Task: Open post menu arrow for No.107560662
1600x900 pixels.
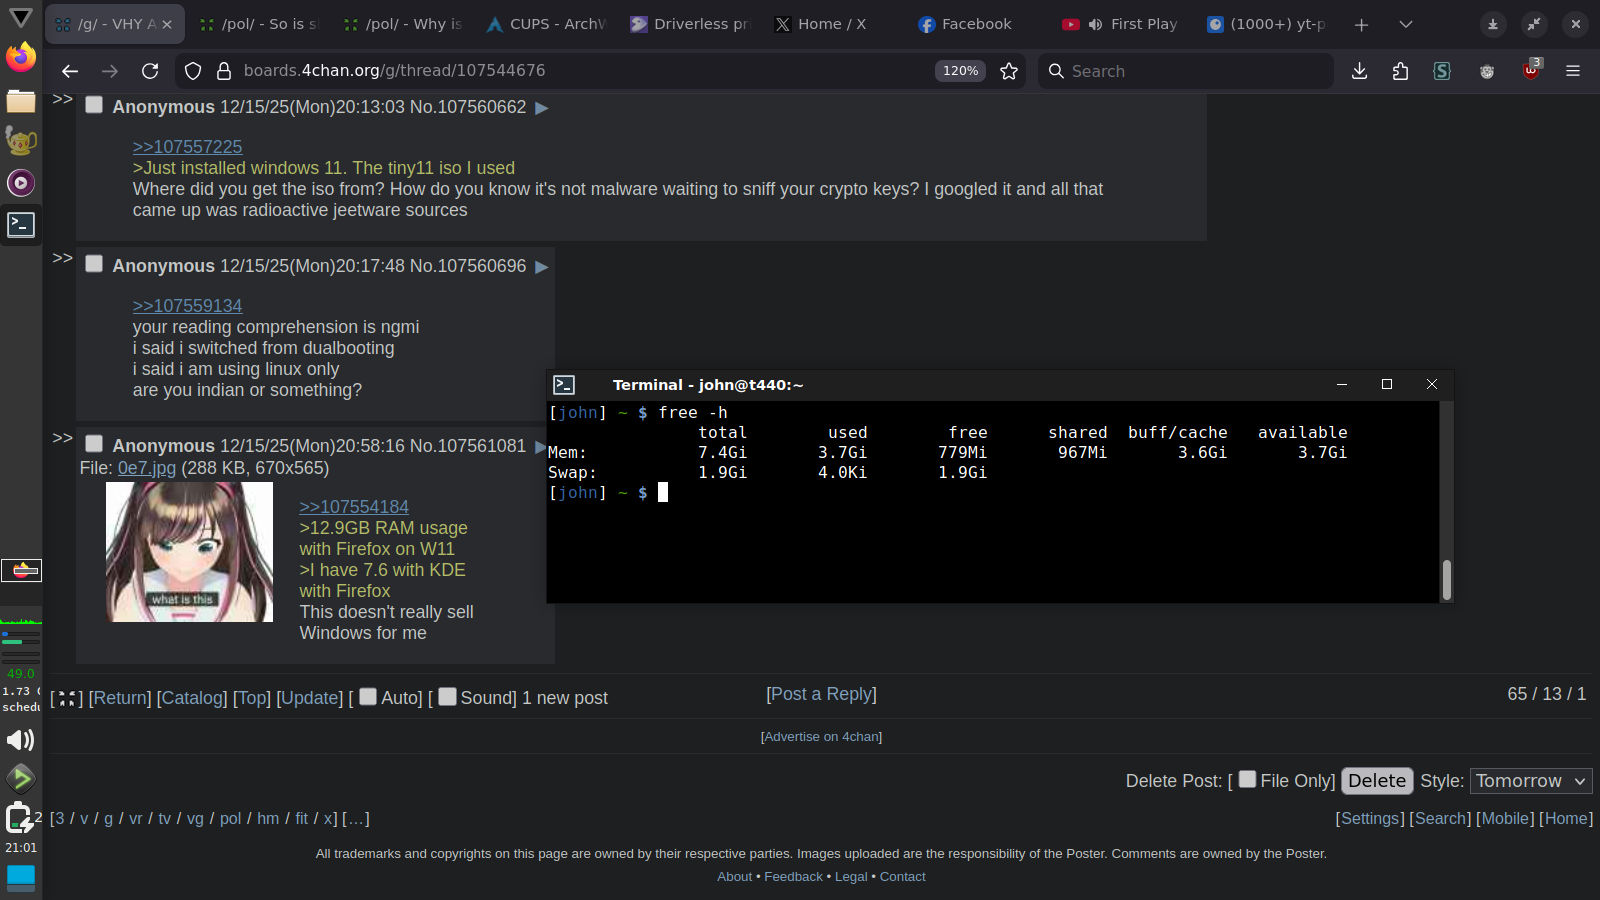Action: click(x=542, y=108)
